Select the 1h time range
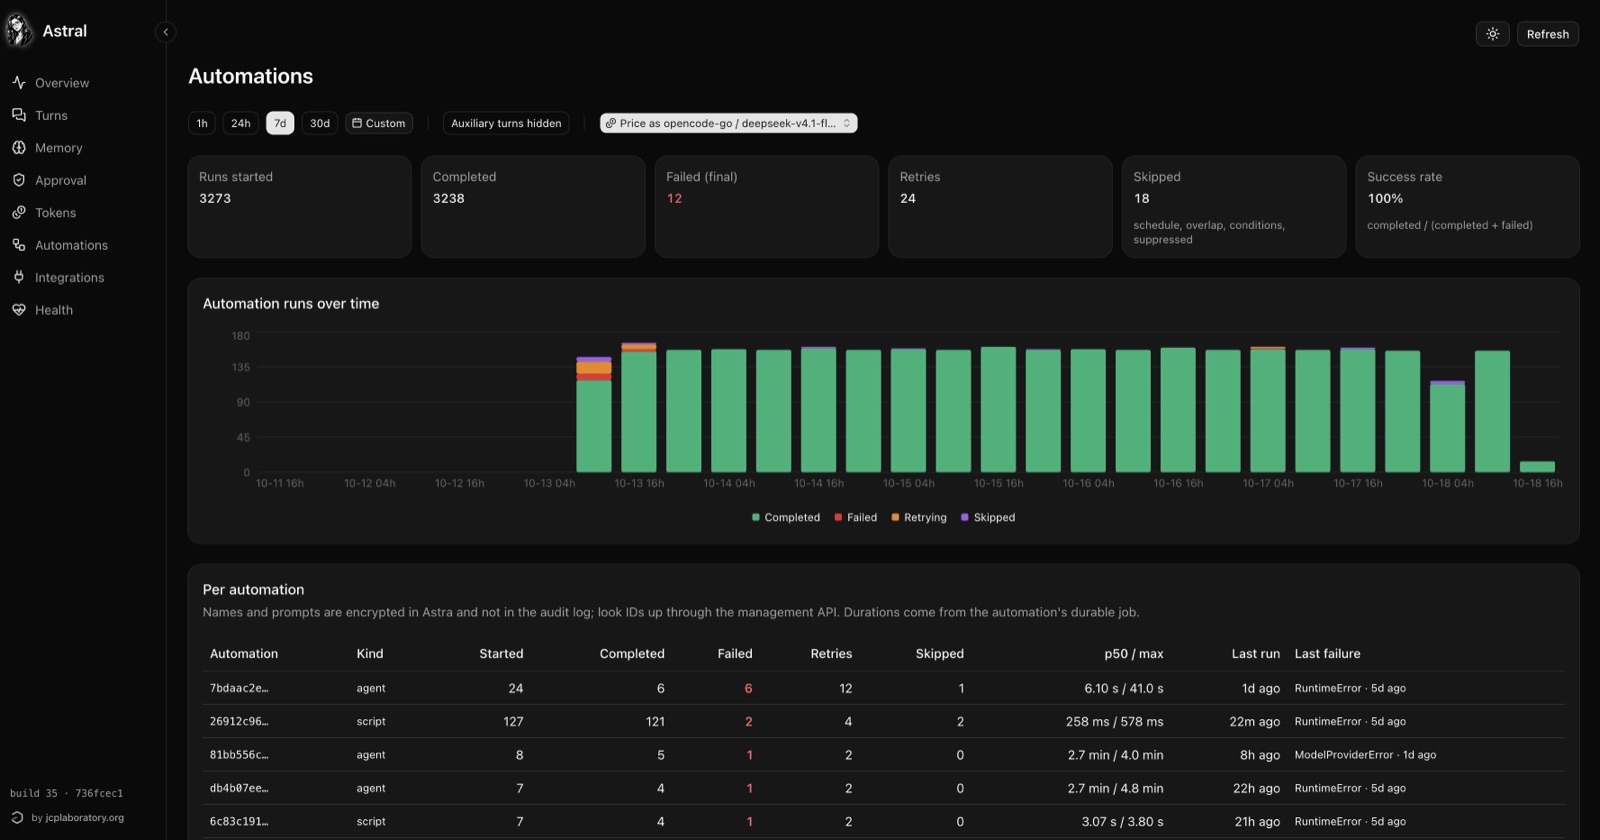Screen dimensions: 1600x840 [x=202, y=123]
